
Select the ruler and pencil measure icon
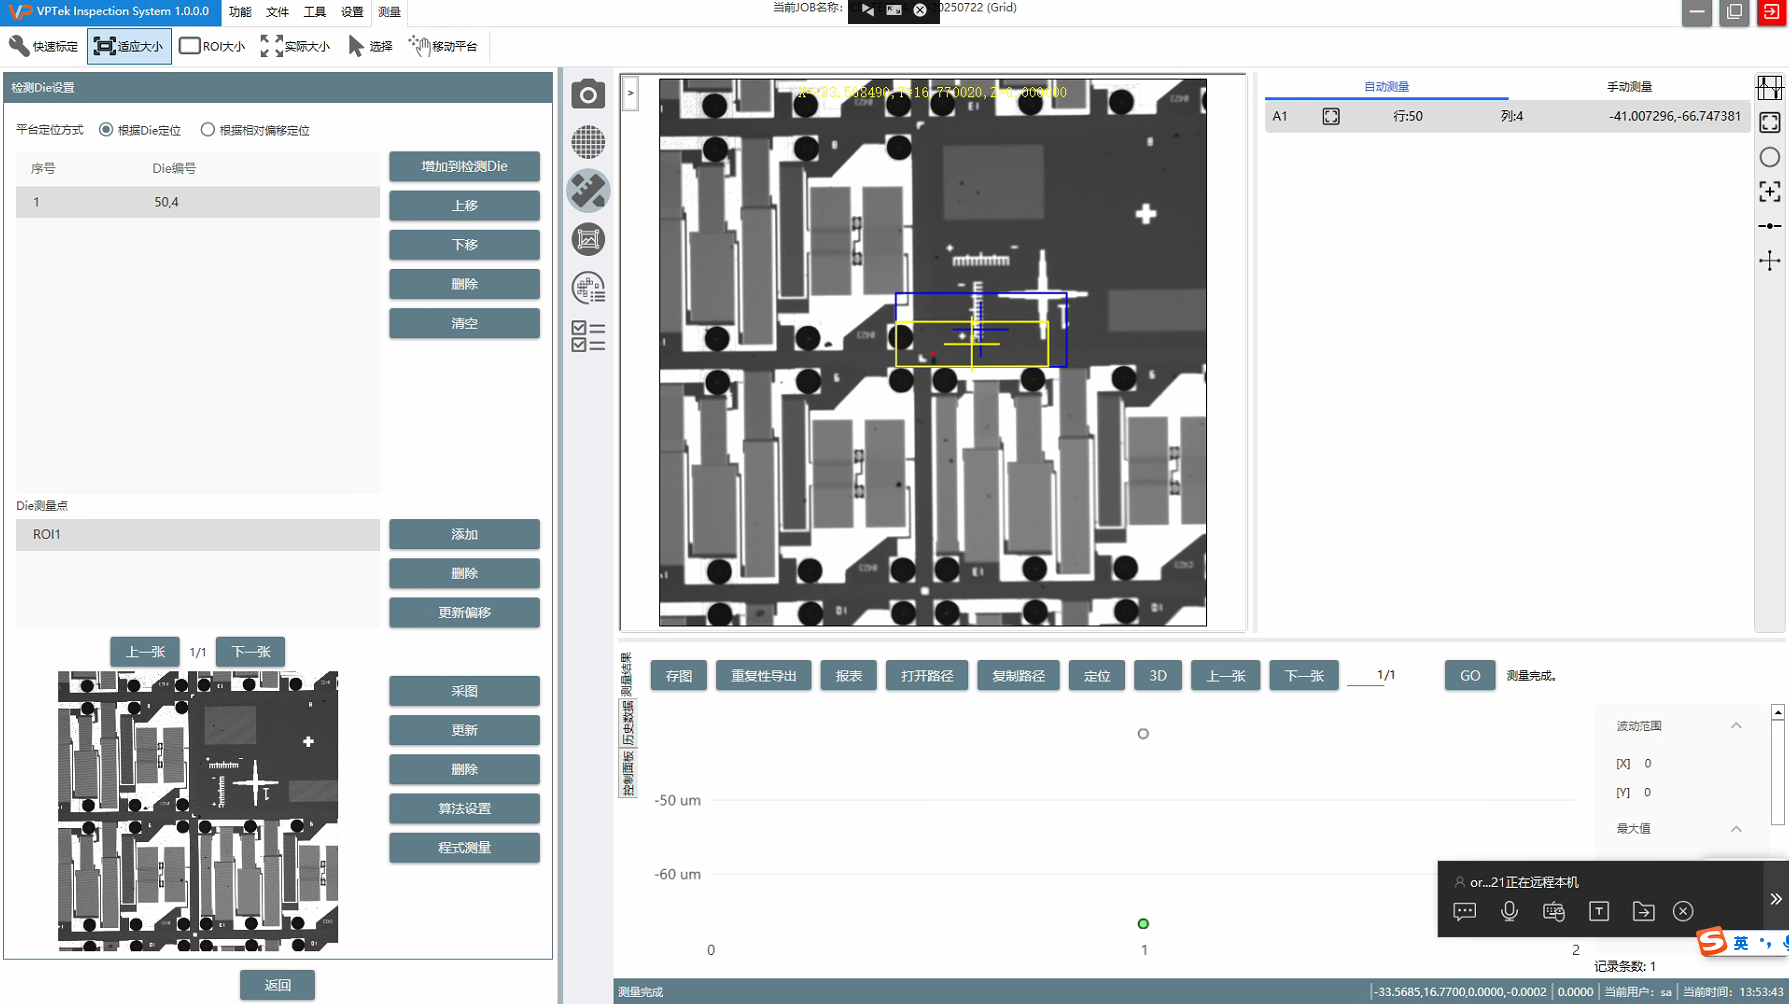(x=588, y=191)
